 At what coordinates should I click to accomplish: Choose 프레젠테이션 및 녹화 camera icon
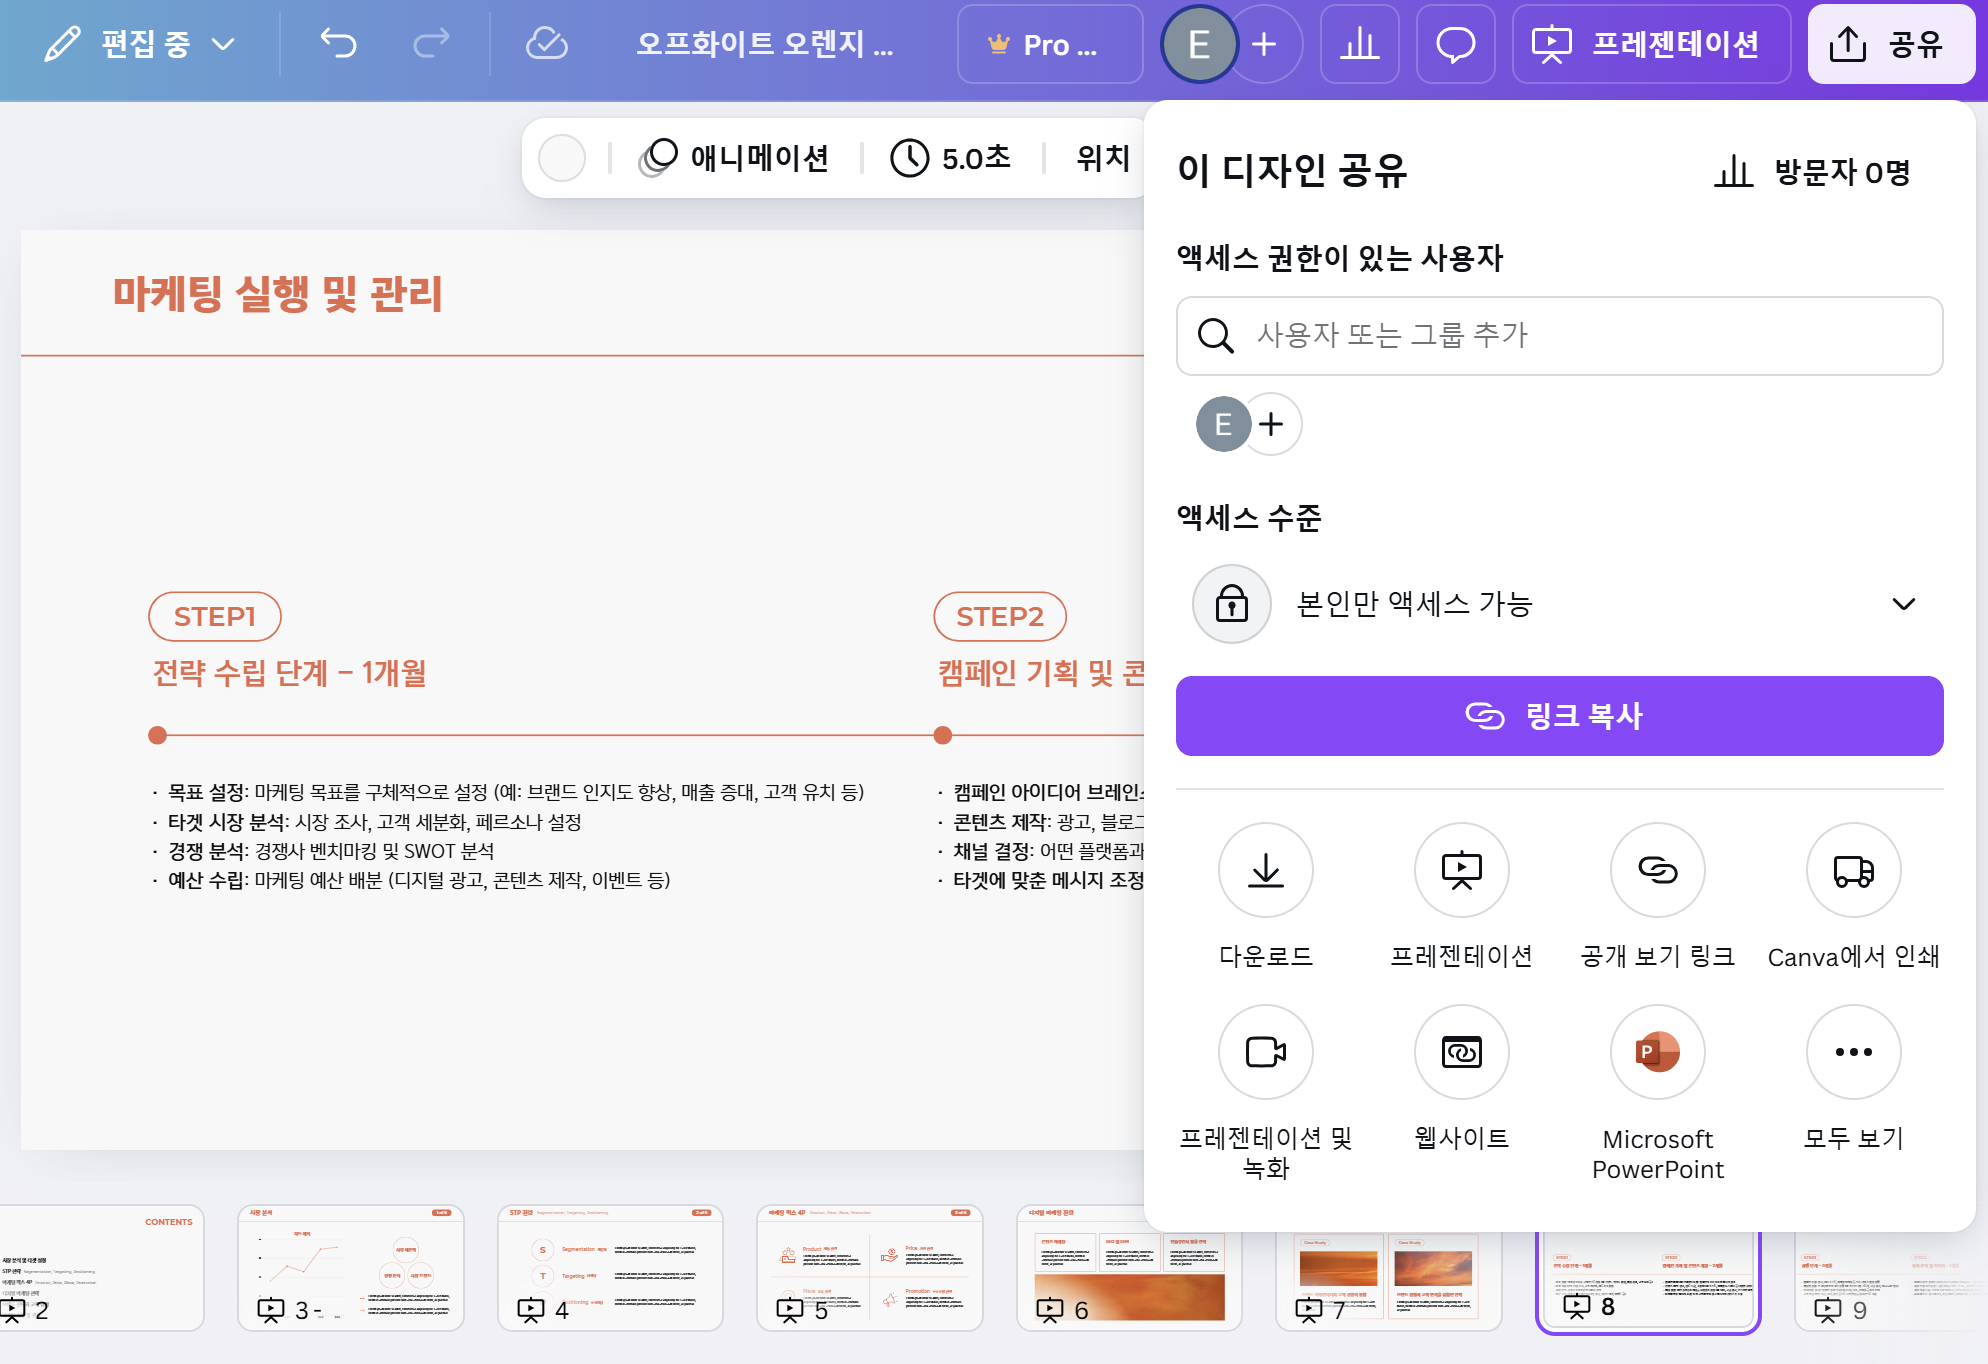coord(1266,1052)
